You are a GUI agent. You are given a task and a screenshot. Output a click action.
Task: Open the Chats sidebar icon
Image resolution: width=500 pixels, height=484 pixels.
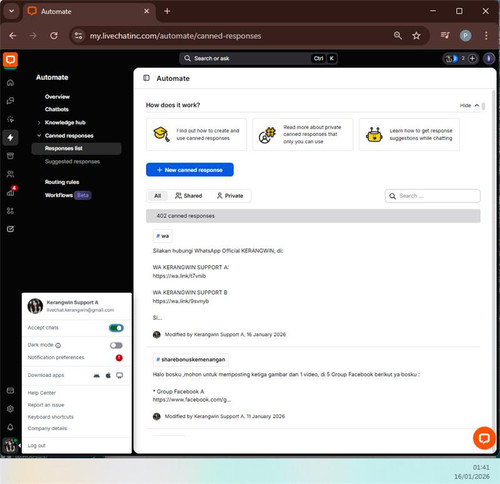[x=10, y=101]
